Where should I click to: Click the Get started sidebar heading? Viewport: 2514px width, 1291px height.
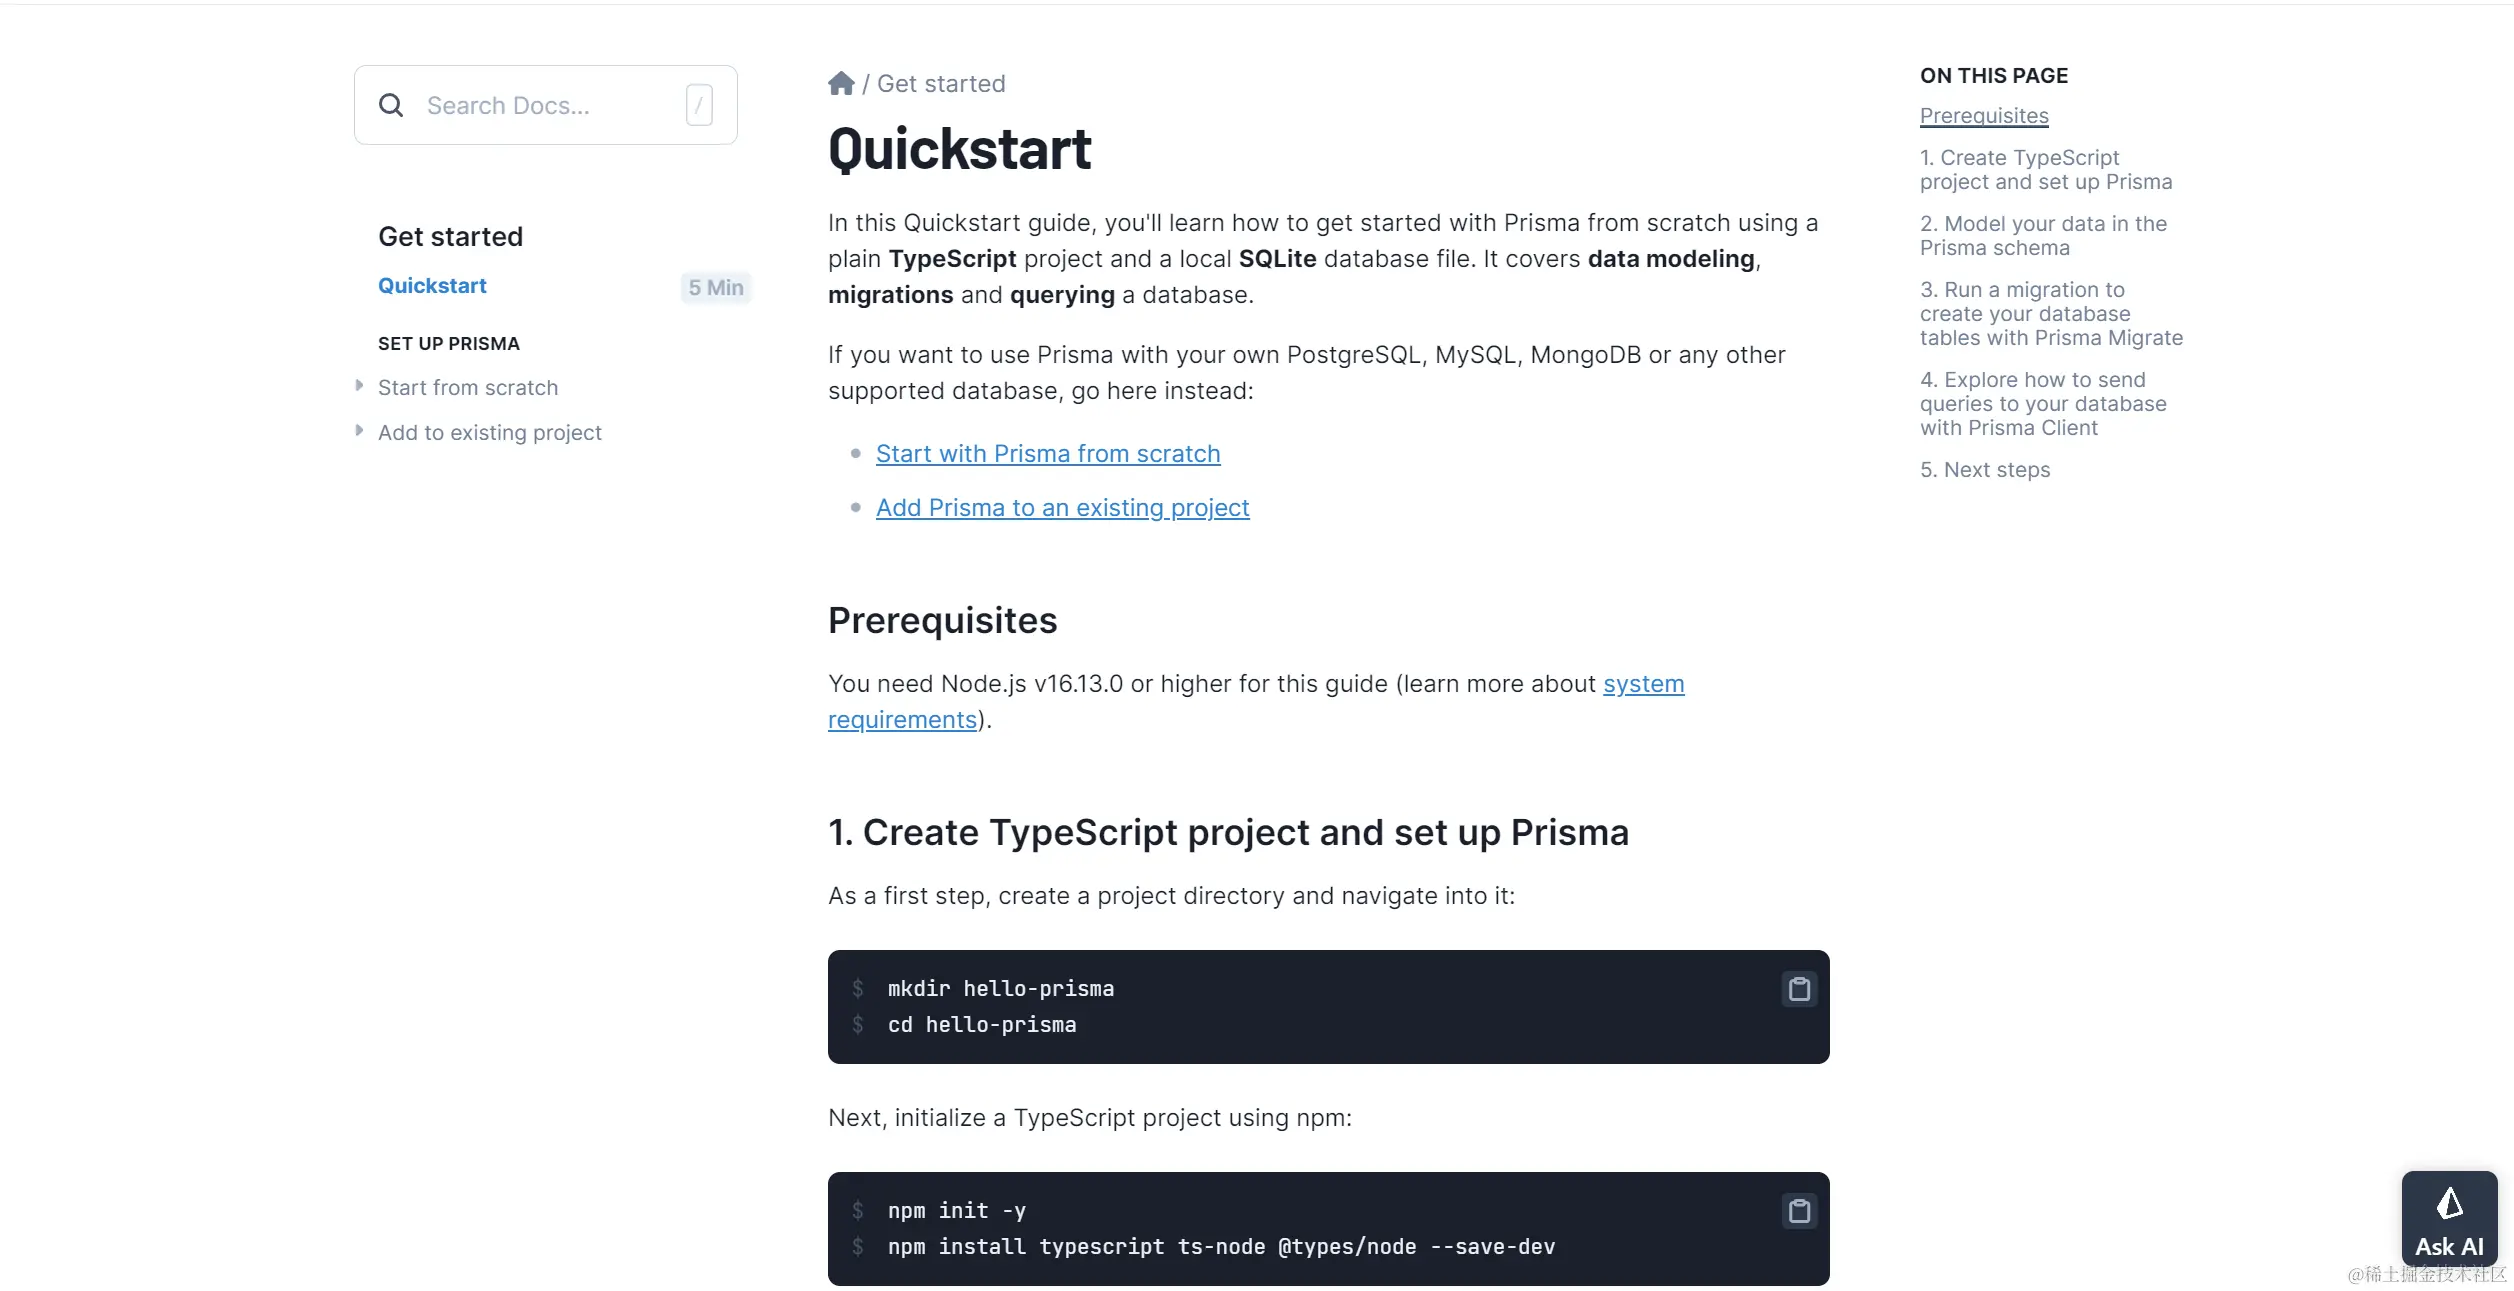pyautogui.click(x=450, y=237)
